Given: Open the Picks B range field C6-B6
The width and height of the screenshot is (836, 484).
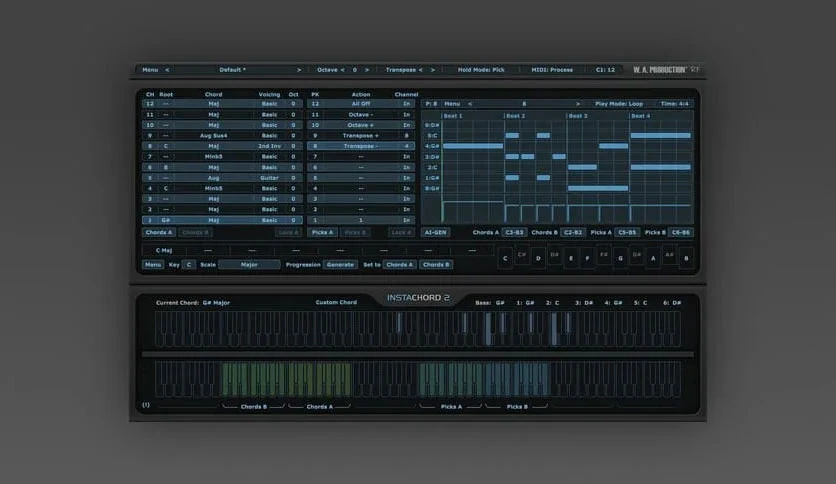Looking at the screenshot, I should pos(681,232).
